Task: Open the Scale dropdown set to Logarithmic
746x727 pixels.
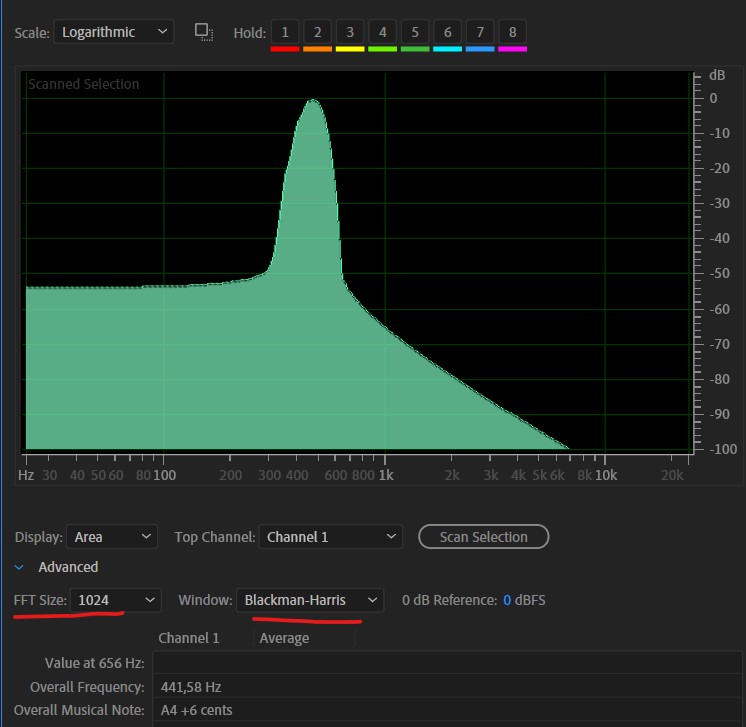Action: point(113,32)
